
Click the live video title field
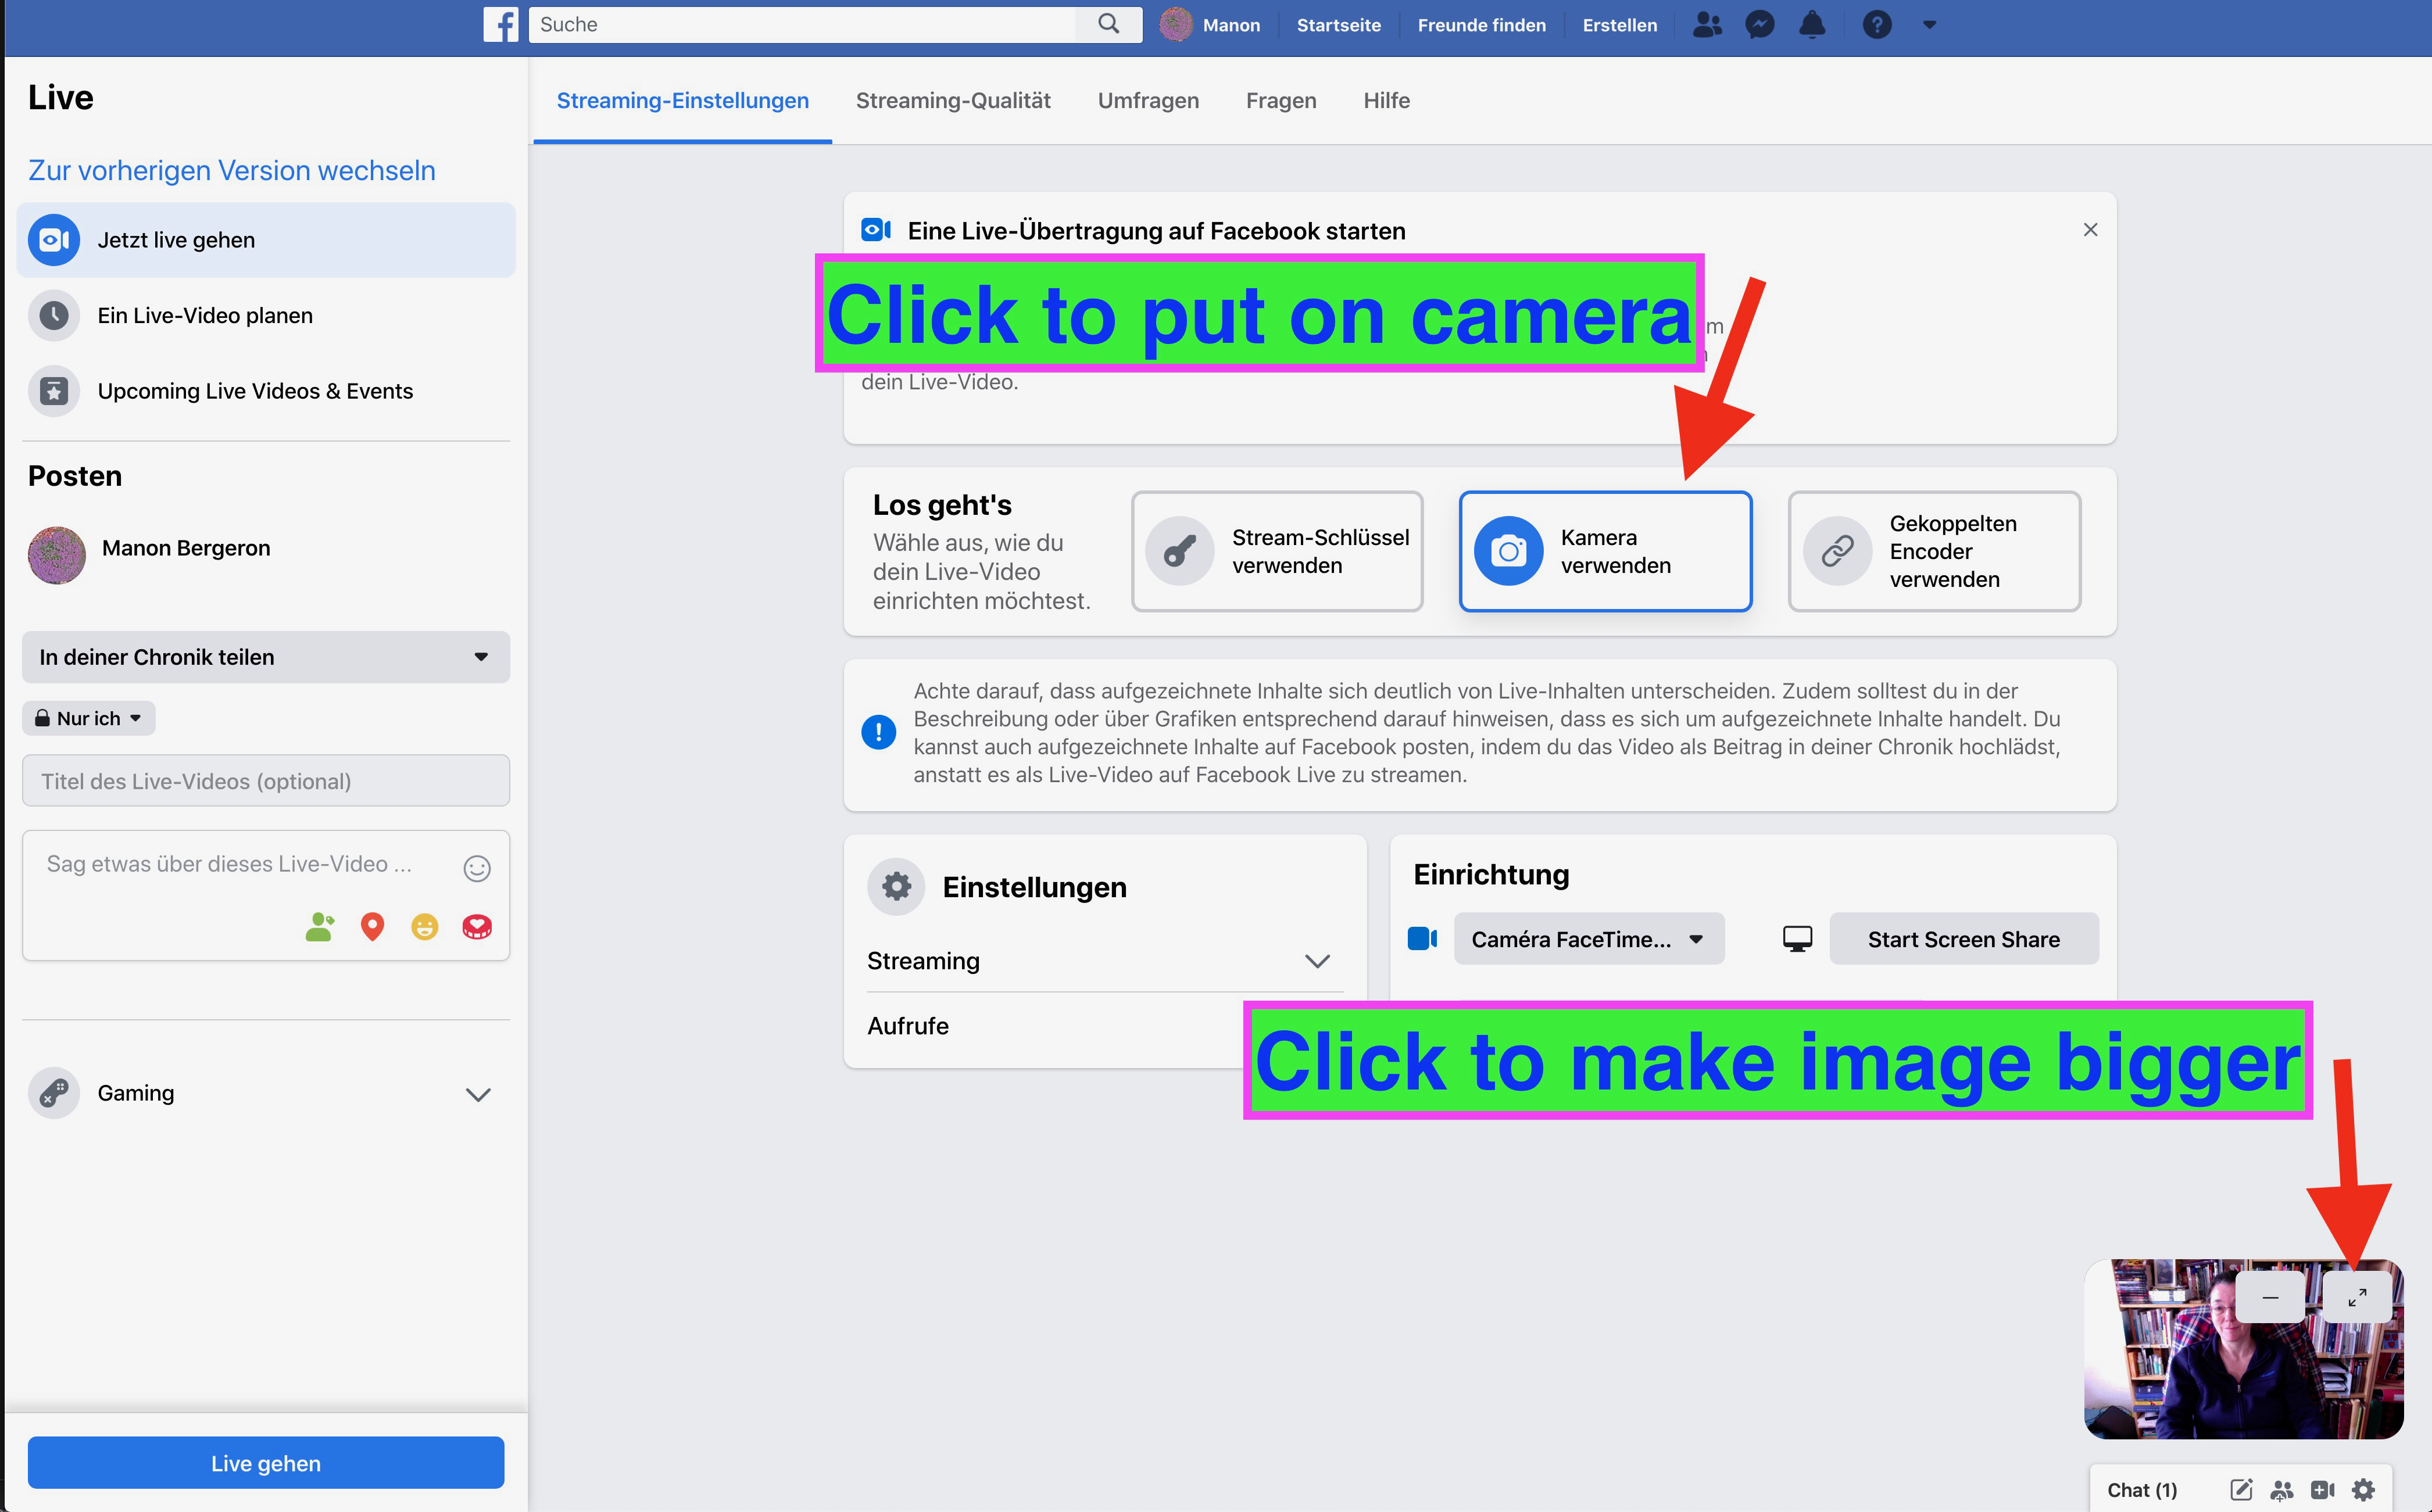point(265,781)
